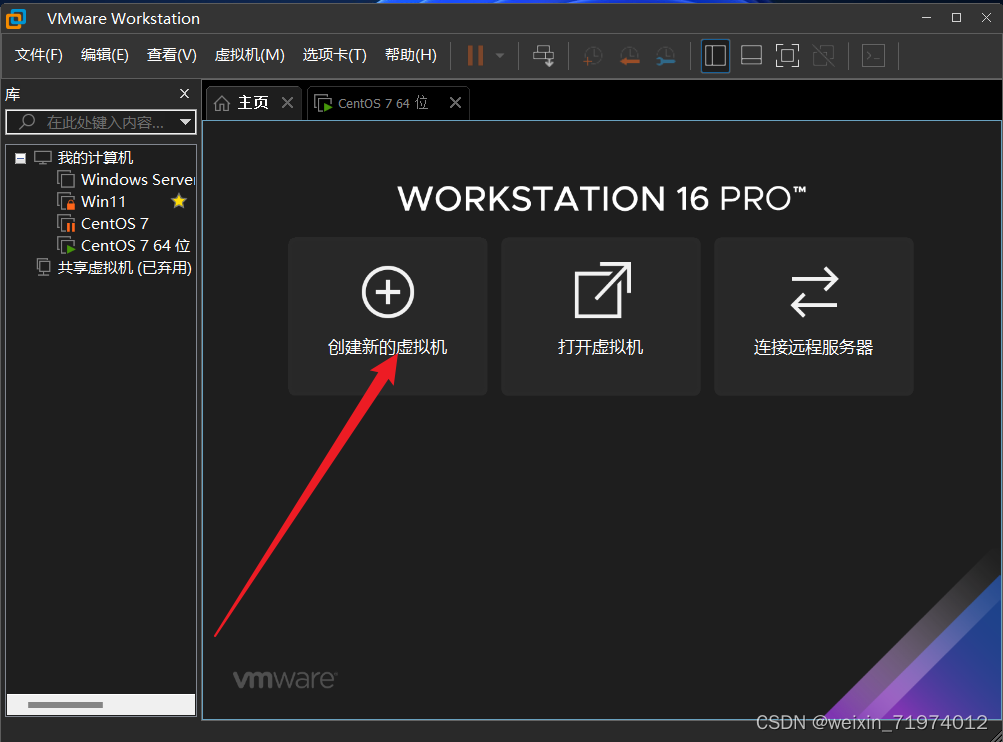
Task: Click the open VM arrow-box icon
Action: [x=603, y=290]
